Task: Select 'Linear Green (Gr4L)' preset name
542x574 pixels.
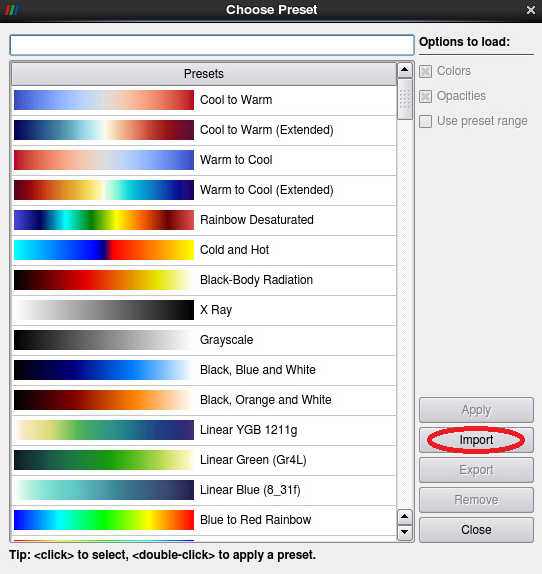Action: [253, 460]
